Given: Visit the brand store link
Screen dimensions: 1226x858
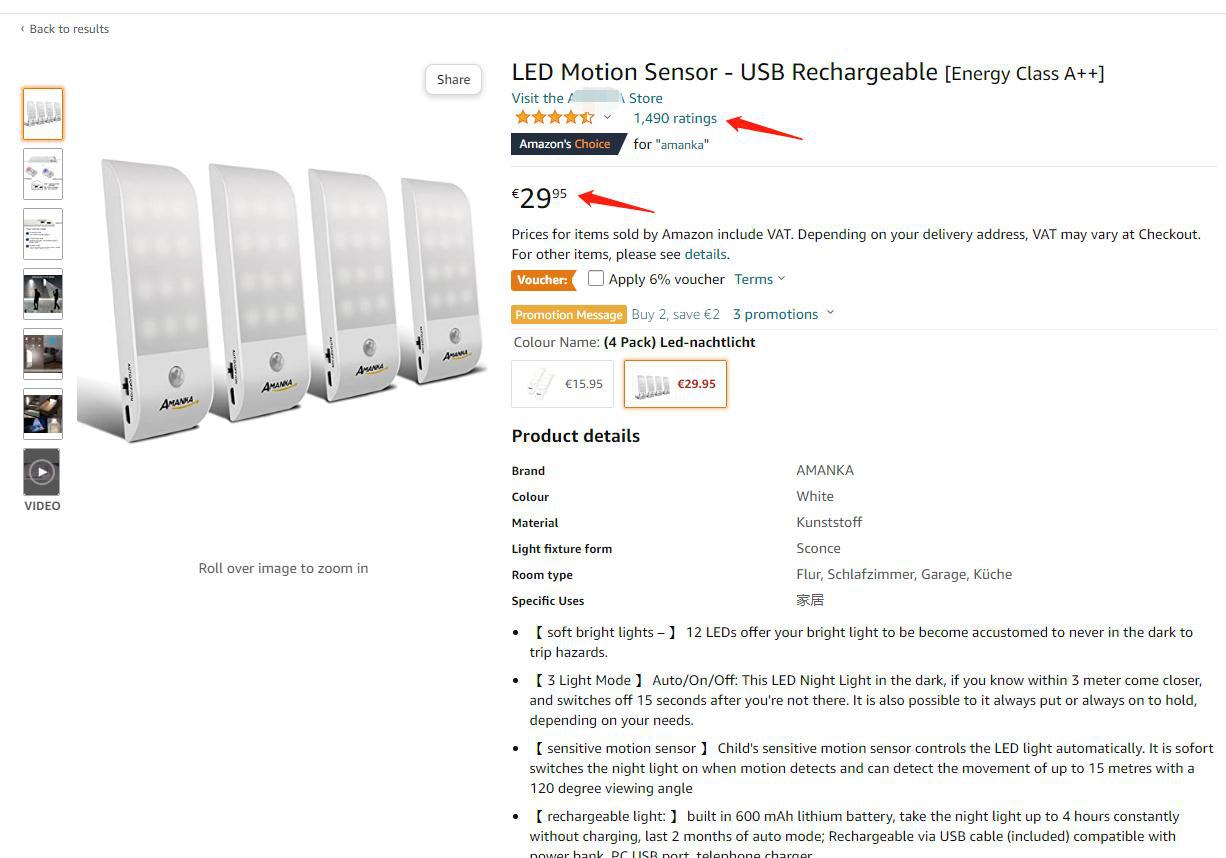Looking at the screenshot, I should click(587, 98).
